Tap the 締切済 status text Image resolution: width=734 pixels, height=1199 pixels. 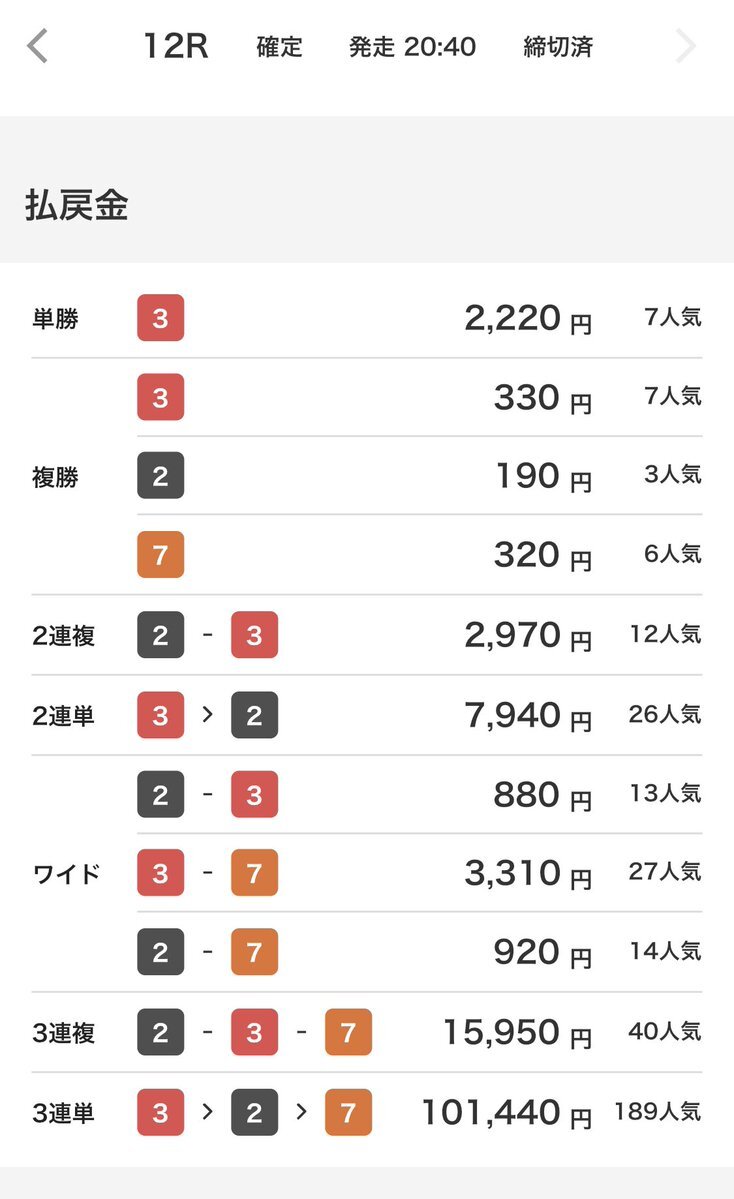tap(558, 47)
